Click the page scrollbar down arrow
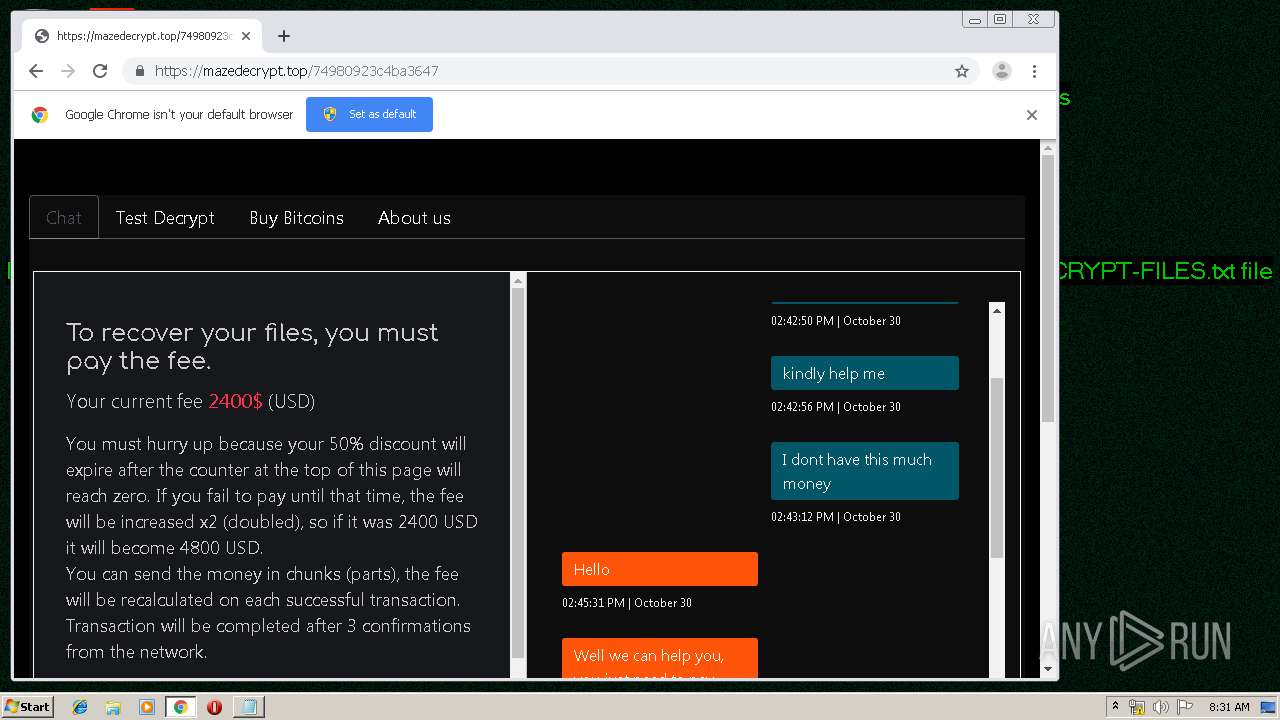Viewport: 1280px width, 720px height. pyautogui.click(x=1048, y=669)
